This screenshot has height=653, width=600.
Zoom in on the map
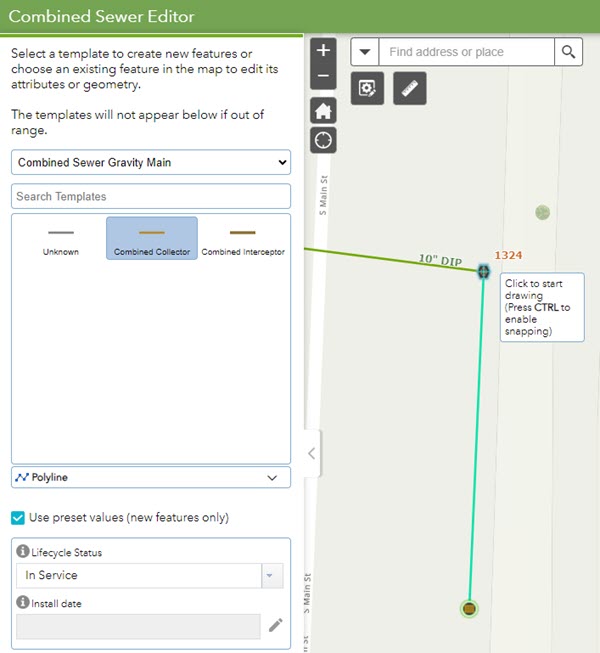point(323,51)
